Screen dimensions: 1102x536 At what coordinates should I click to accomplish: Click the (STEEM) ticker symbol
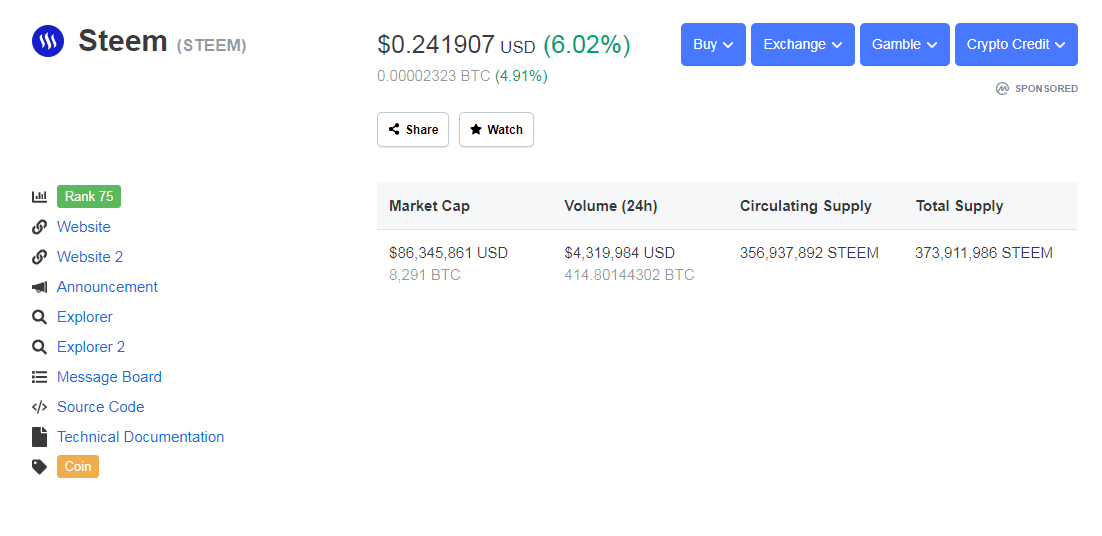point(212,46)
